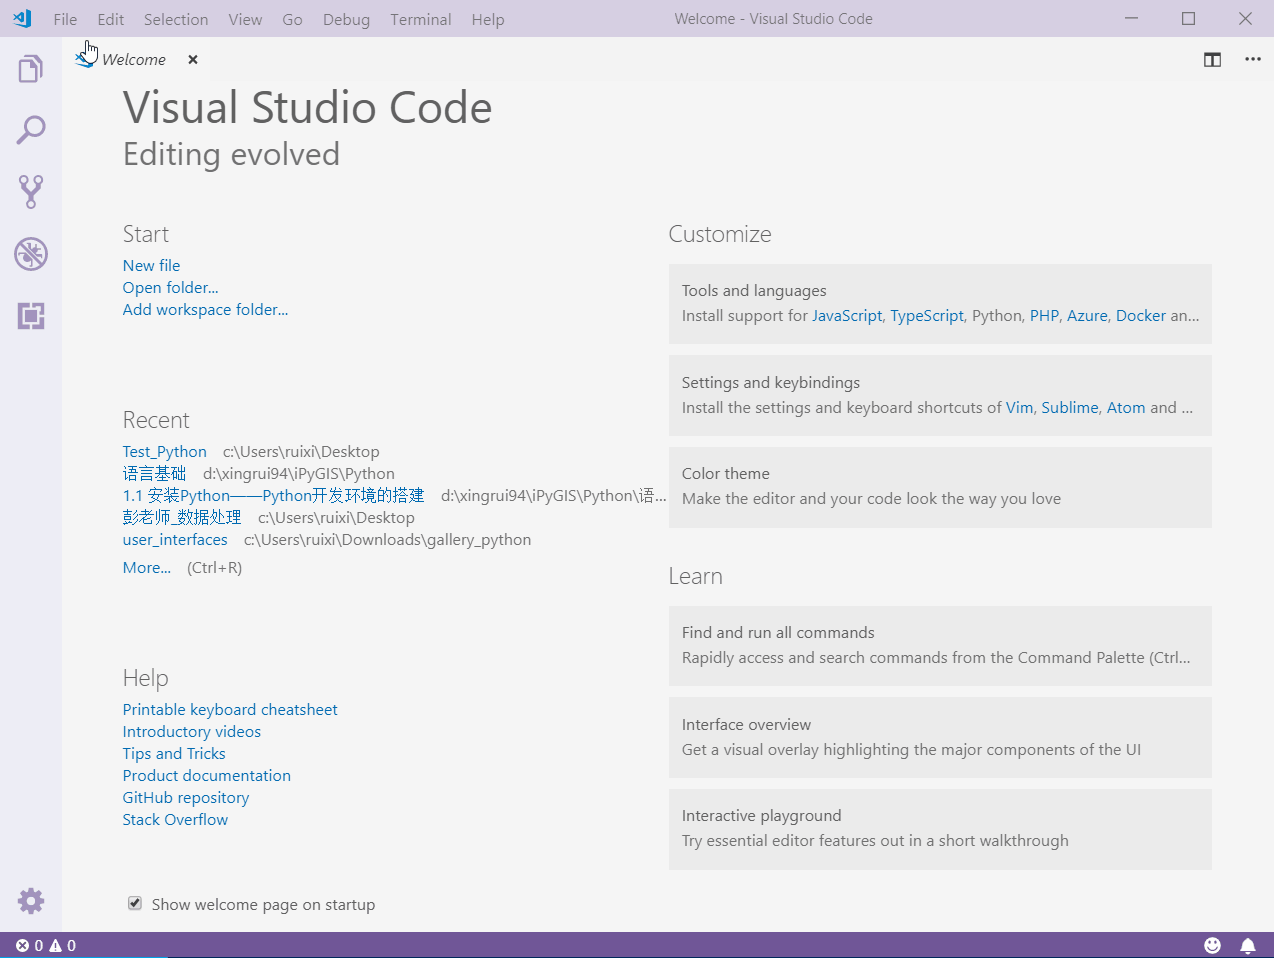Click Tools and languages card title

754,290
